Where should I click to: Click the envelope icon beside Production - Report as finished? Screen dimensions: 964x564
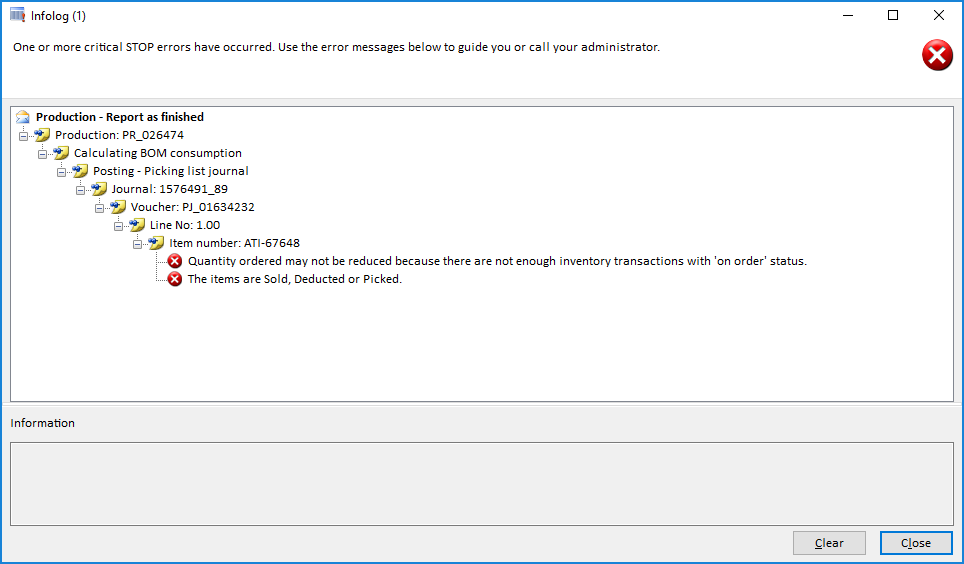(x=23, y=117)
